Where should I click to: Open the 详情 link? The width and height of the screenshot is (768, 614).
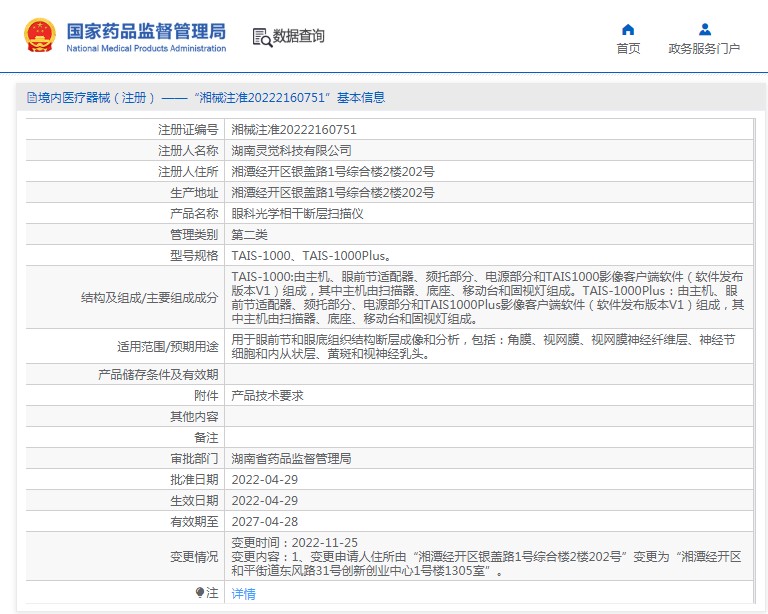(x=243, y=594)
